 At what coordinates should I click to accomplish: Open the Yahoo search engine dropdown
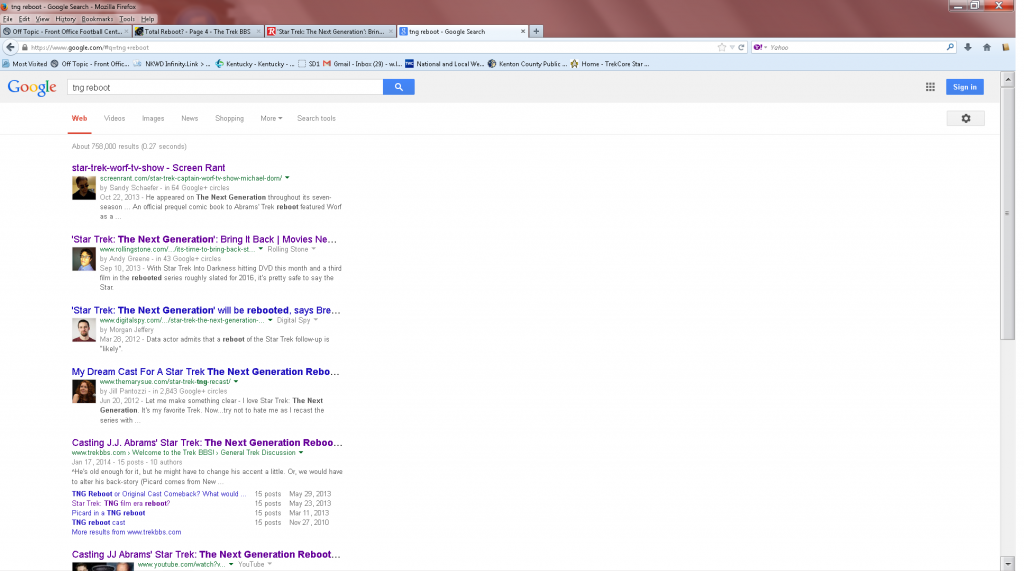point(760,47)
